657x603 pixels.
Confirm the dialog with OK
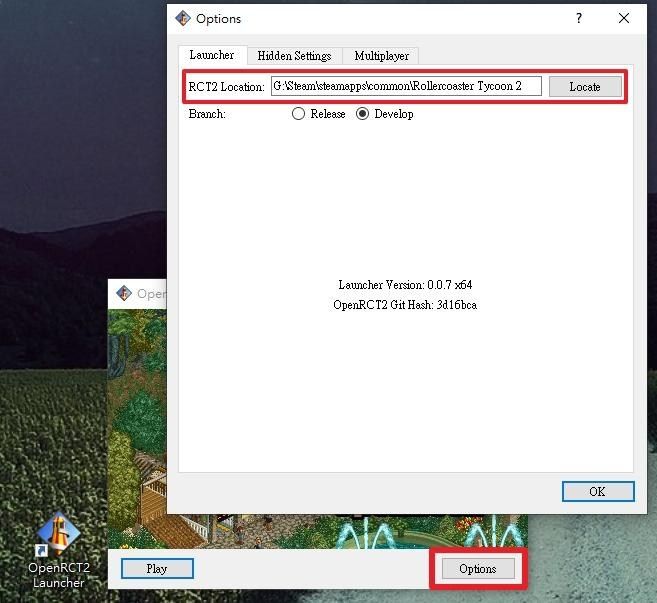point(597,491)
